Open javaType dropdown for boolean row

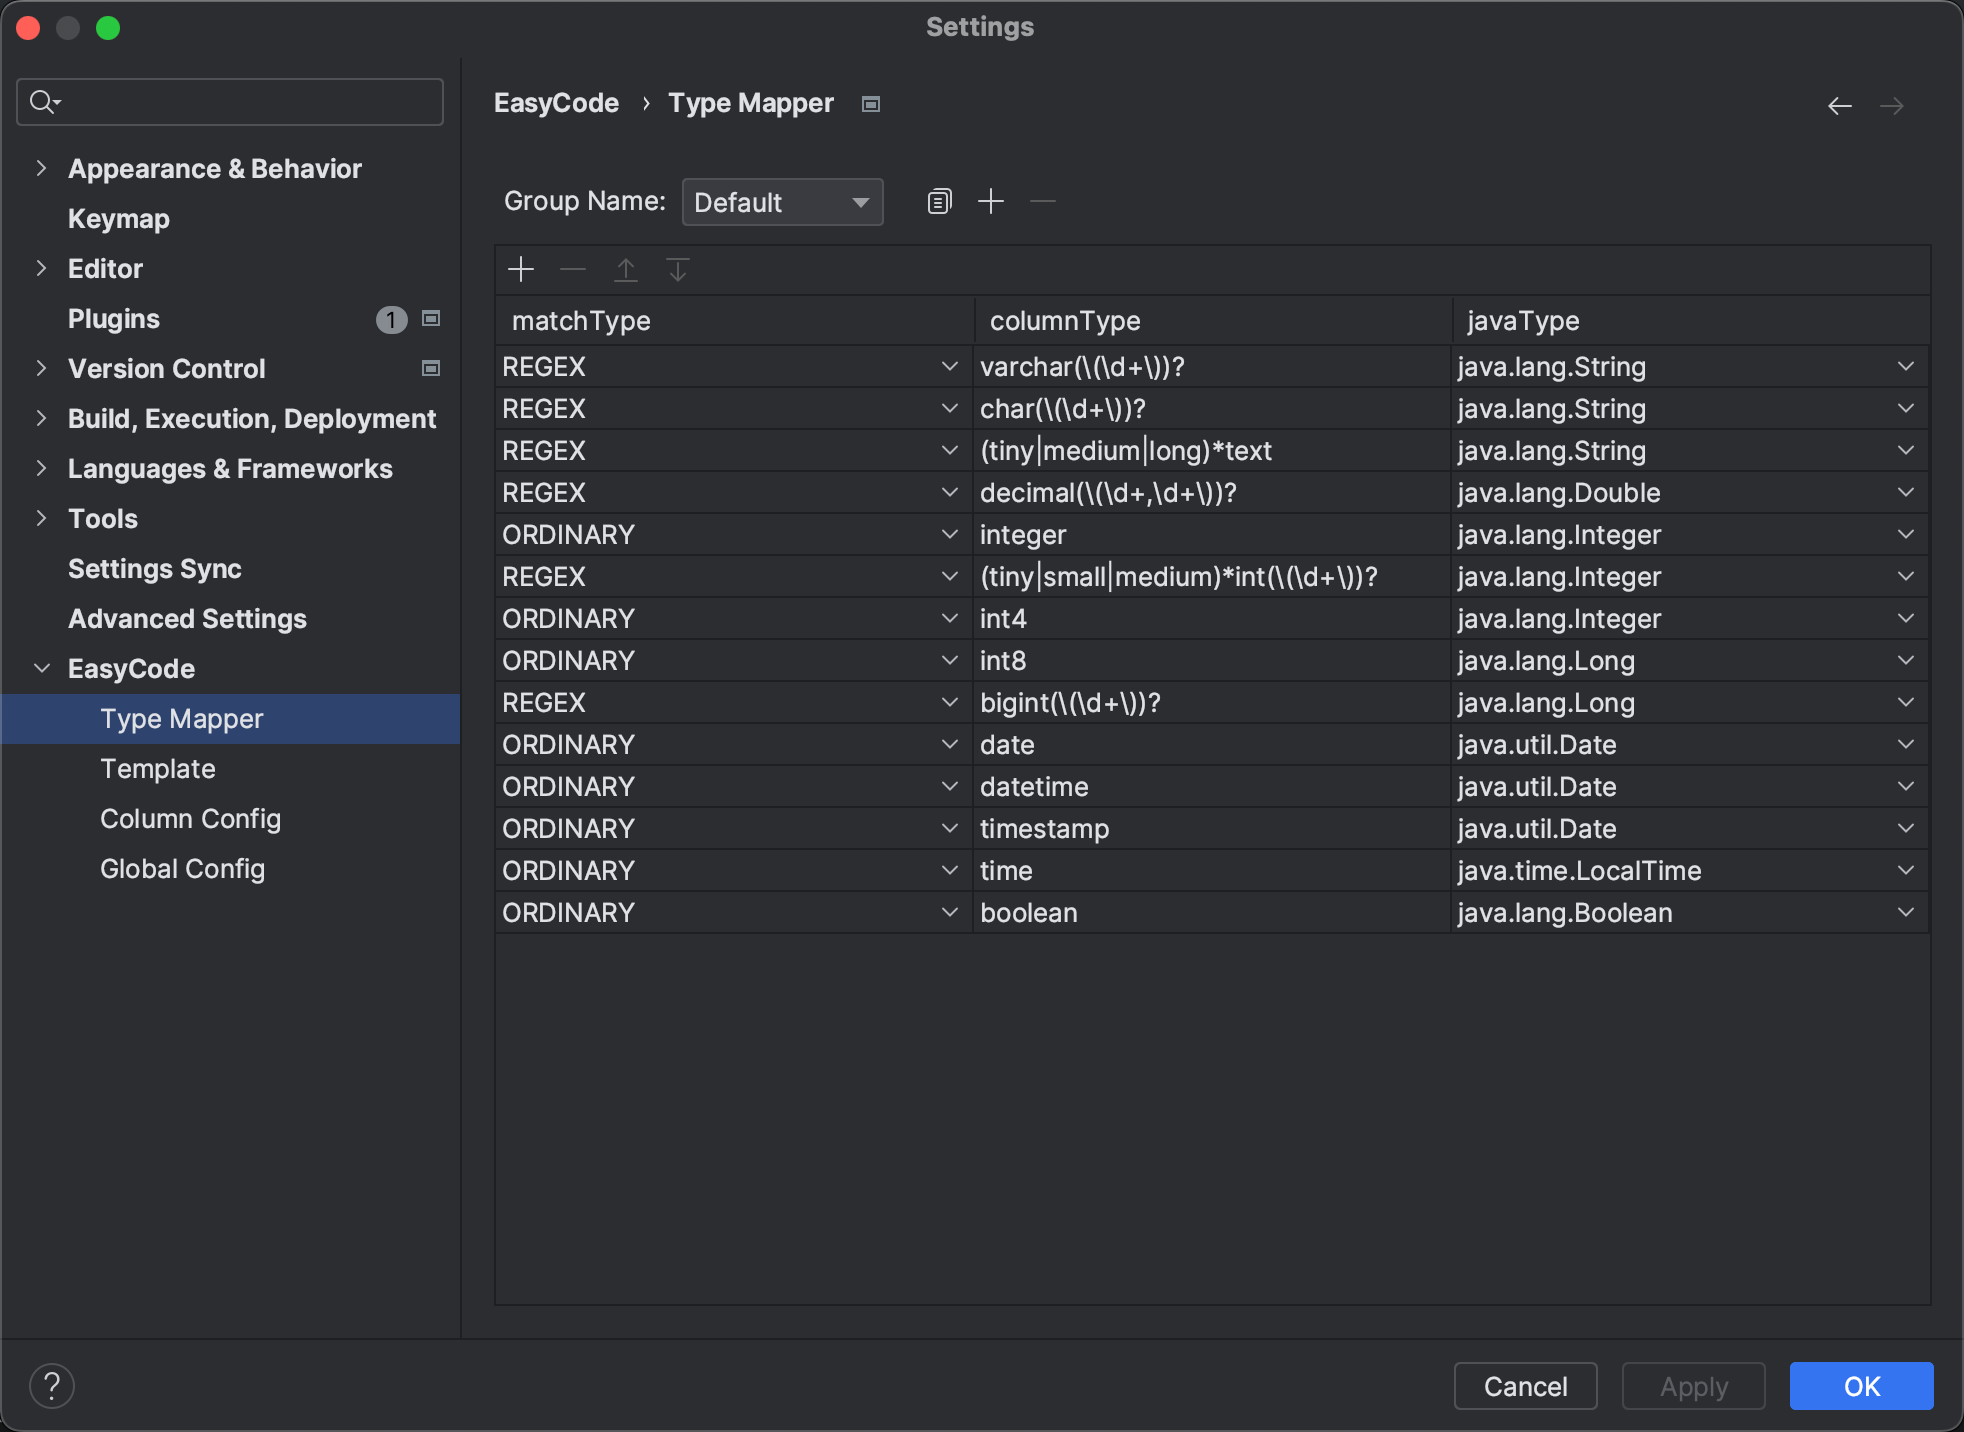[1905, 912]
